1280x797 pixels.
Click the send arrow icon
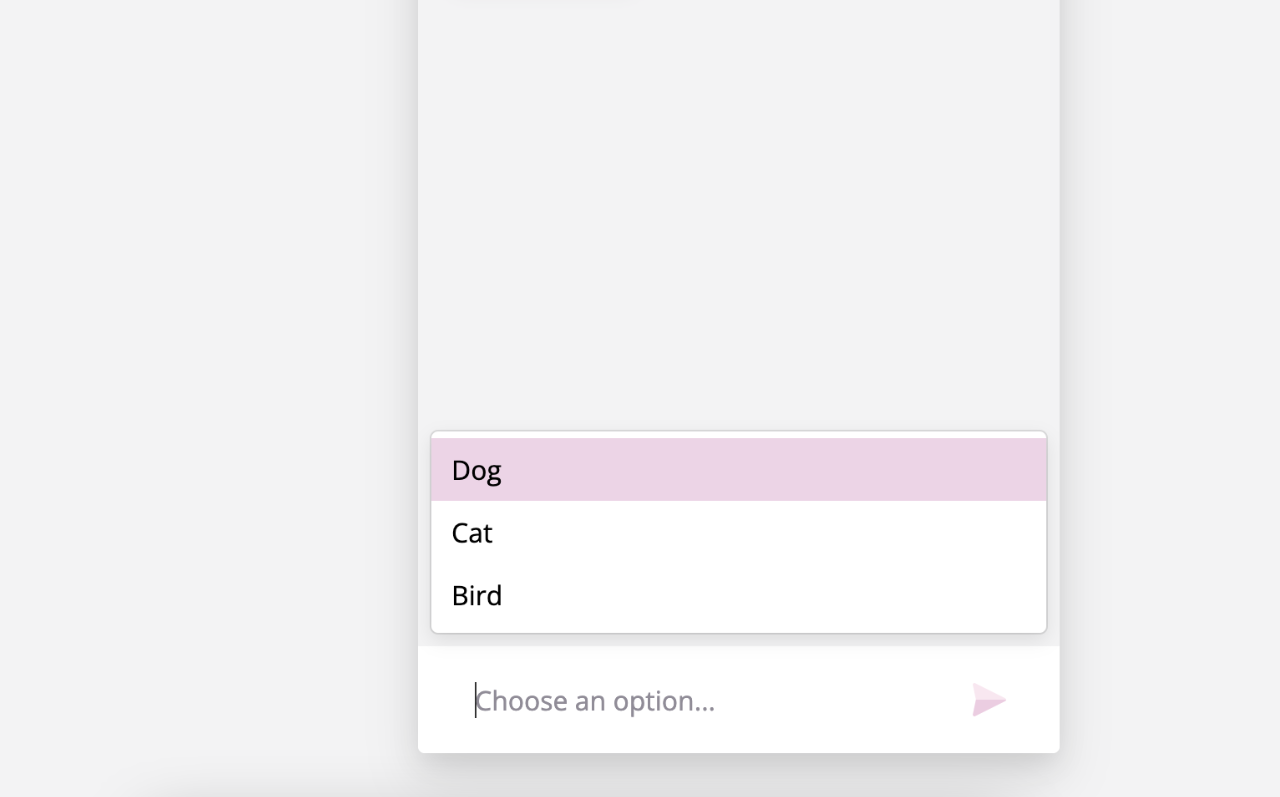point(989,700)
